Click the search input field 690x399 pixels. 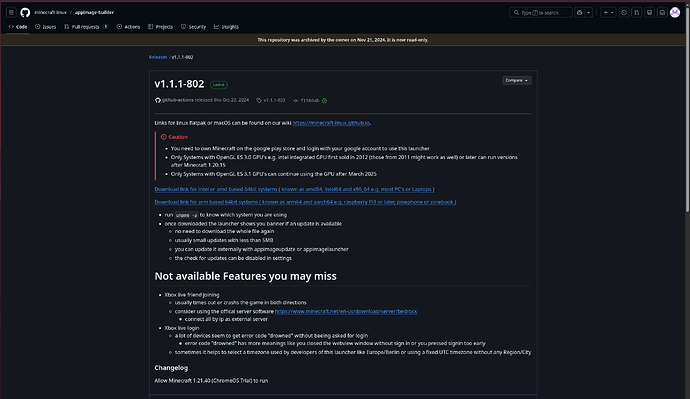tap(541, 12)
